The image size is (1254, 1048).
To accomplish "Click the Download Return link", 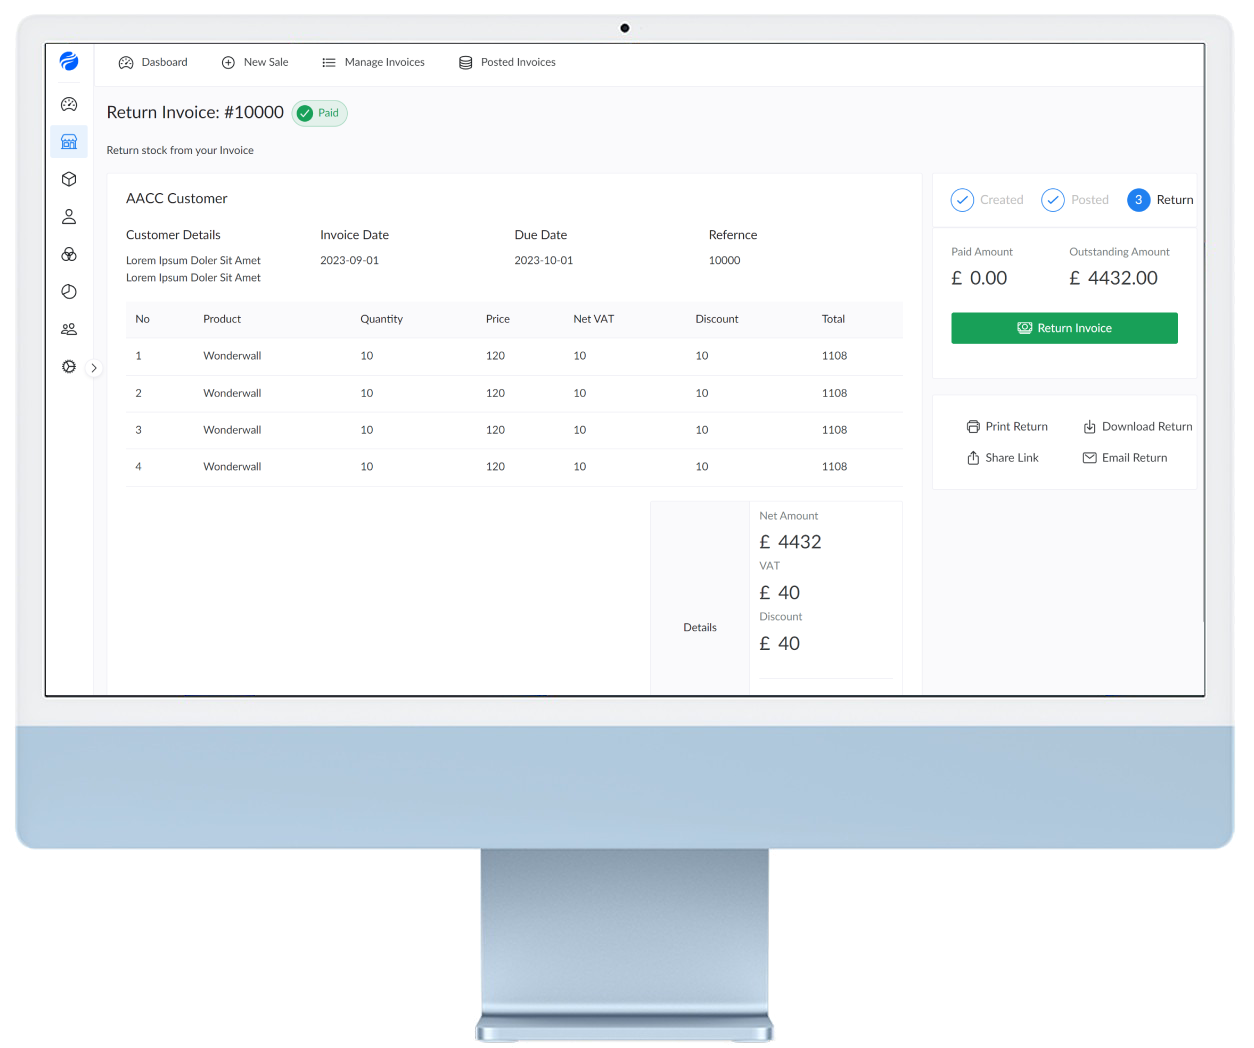I will [x=1137, y=426].
